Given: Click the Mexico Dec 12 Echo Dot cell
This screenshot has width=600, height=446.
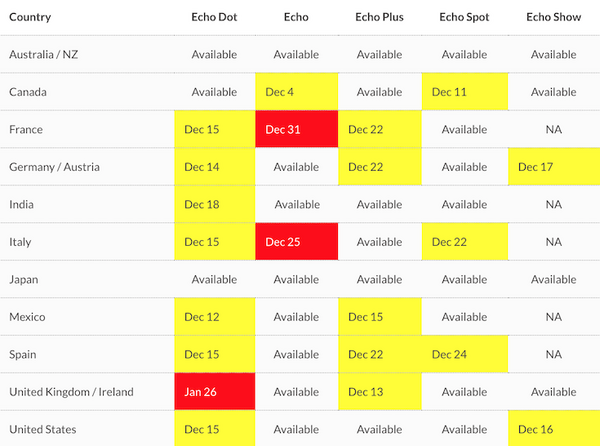Looking at the screenshot, I should [x=214, y=317].
